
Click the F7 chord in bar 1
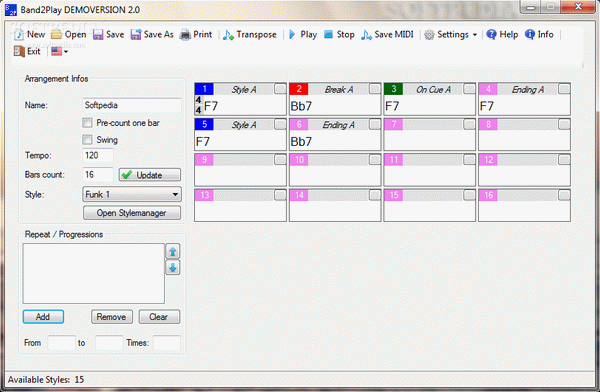pos(211,106)
